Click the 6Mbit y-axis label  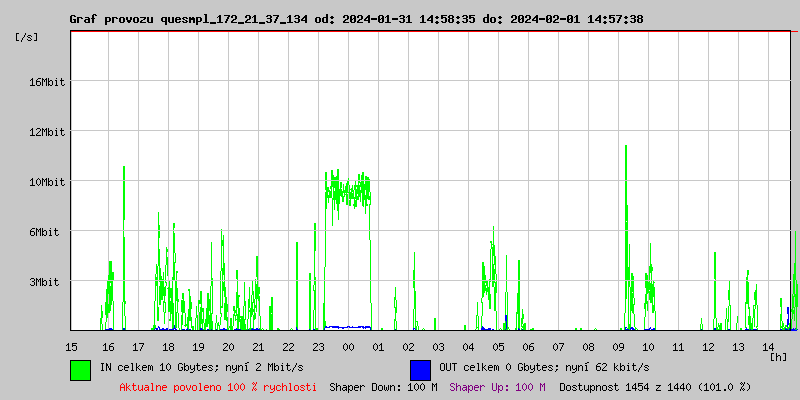point(47,232)
